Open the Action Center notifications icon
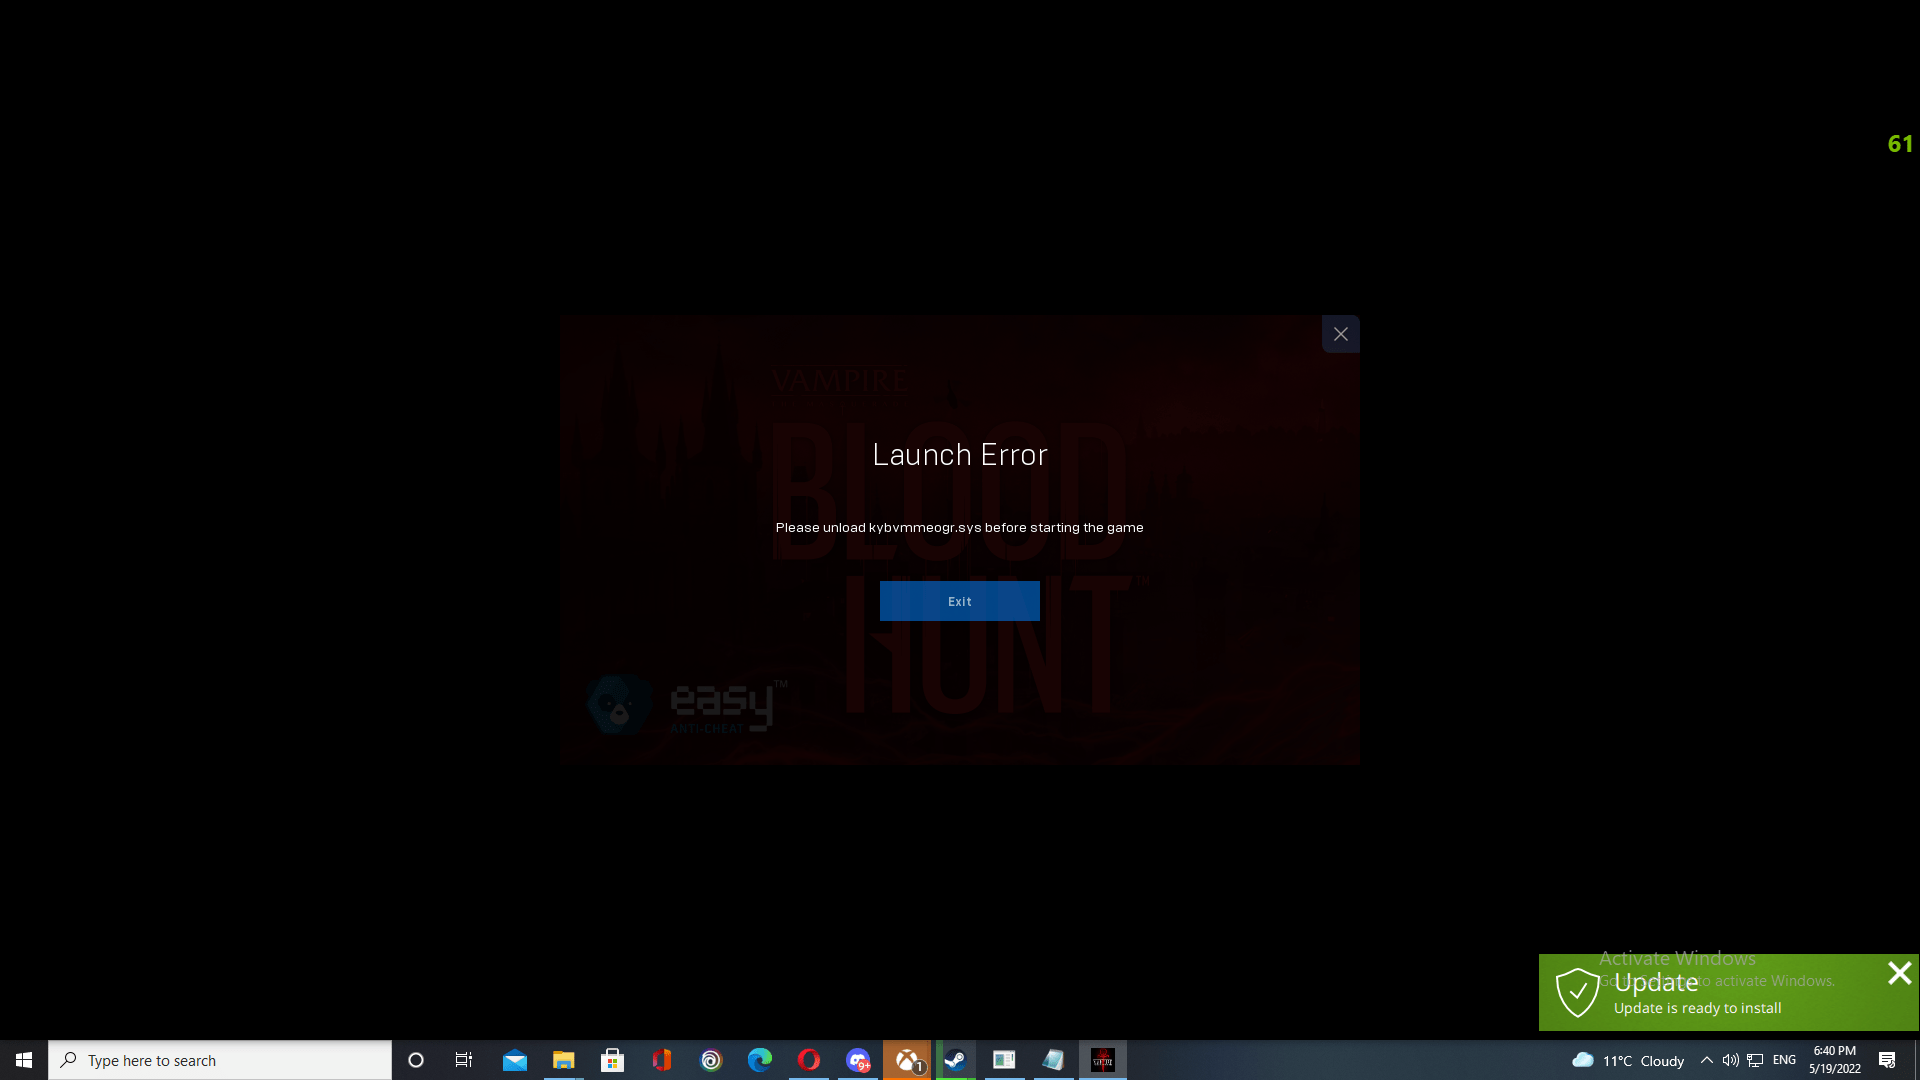This screenshot has height=1080, width=1920. point(1887,1060)
